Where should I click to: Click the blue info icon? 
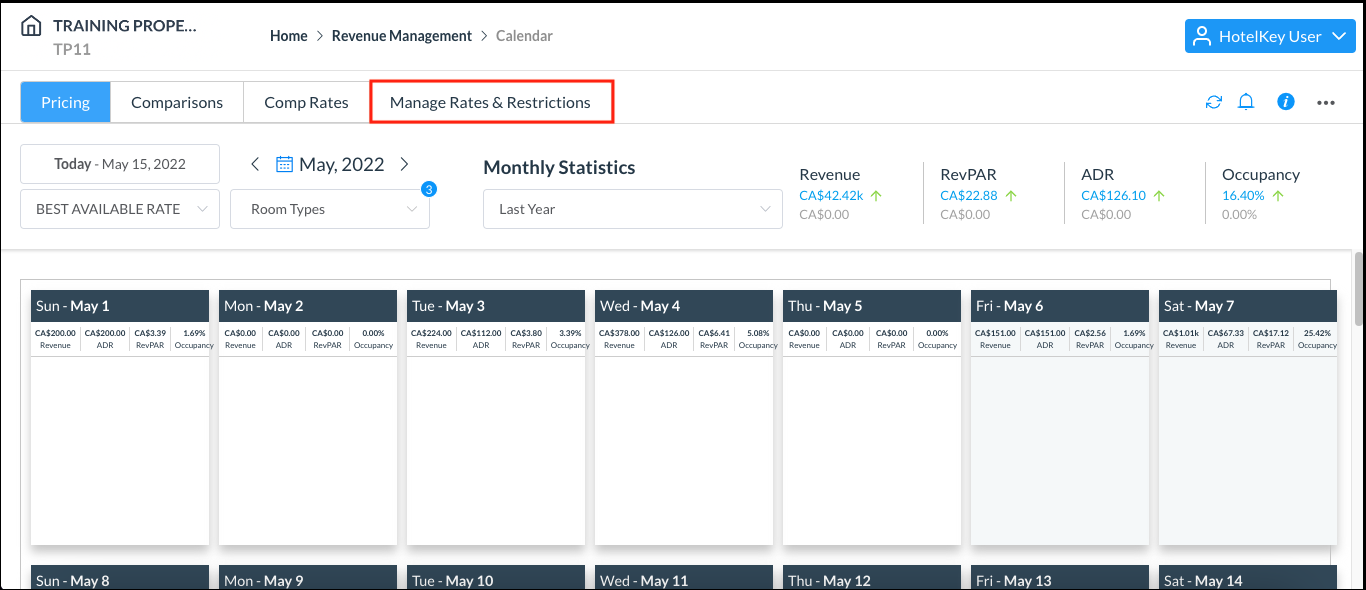coord(1285,101)
